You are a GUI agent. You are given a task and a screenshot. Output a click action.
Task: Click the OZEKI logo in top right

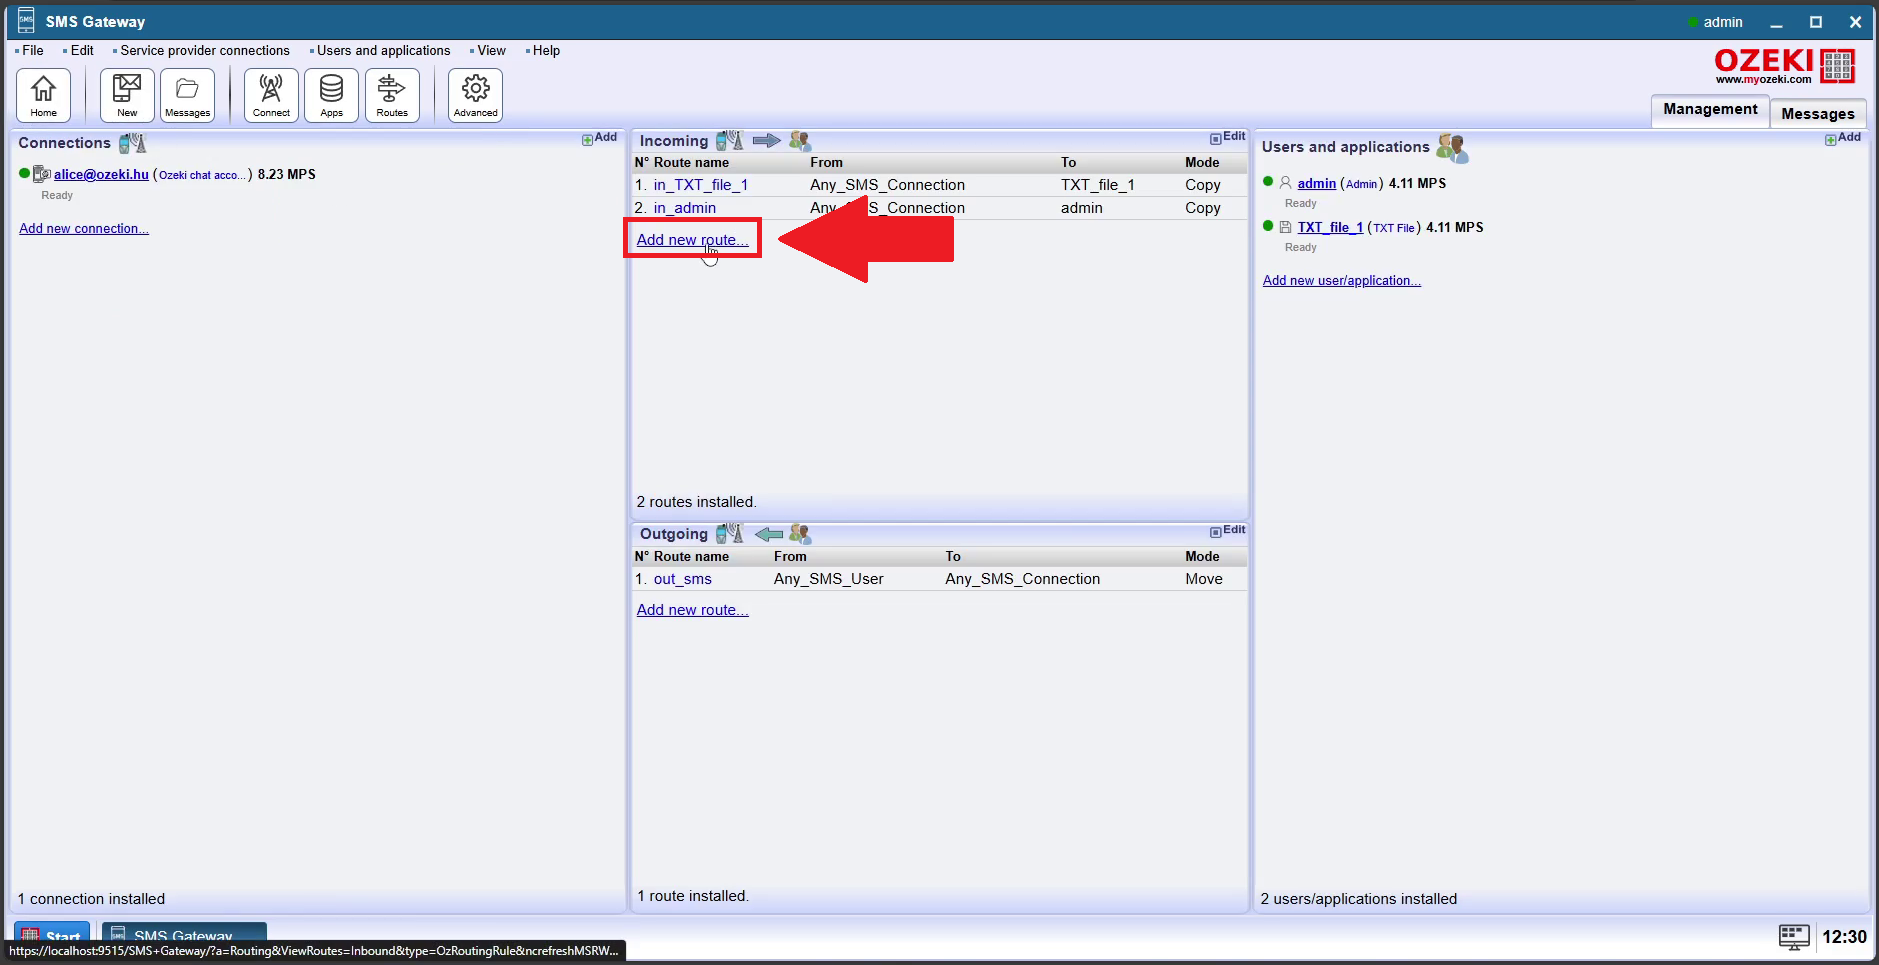1784,66
